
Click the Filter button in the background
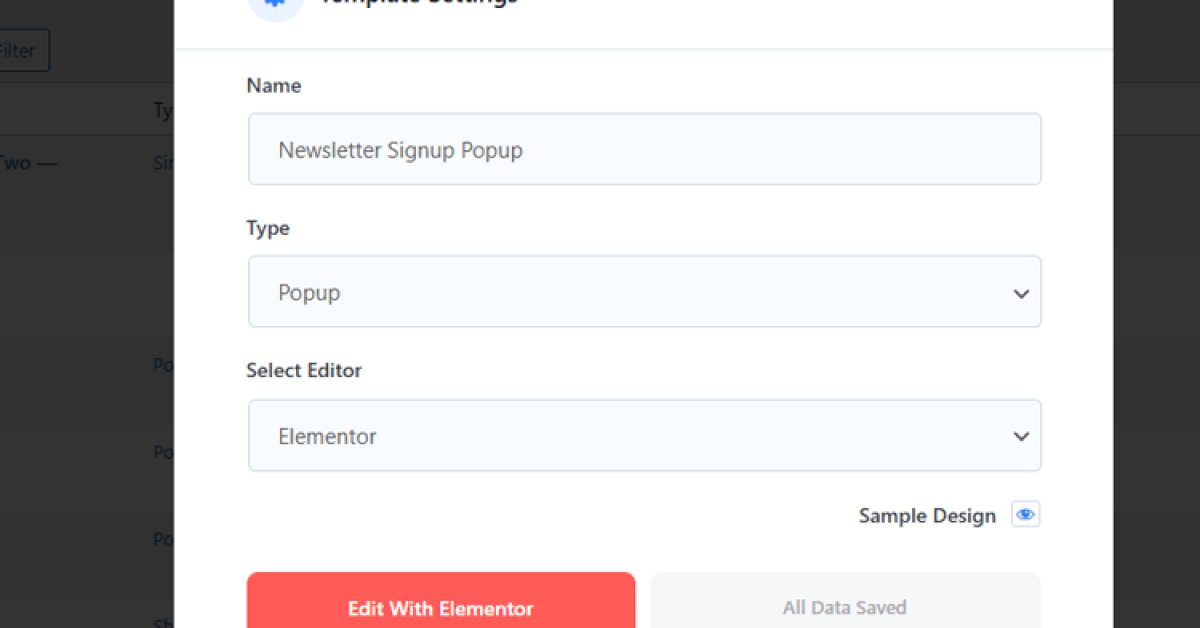point(20,50)
